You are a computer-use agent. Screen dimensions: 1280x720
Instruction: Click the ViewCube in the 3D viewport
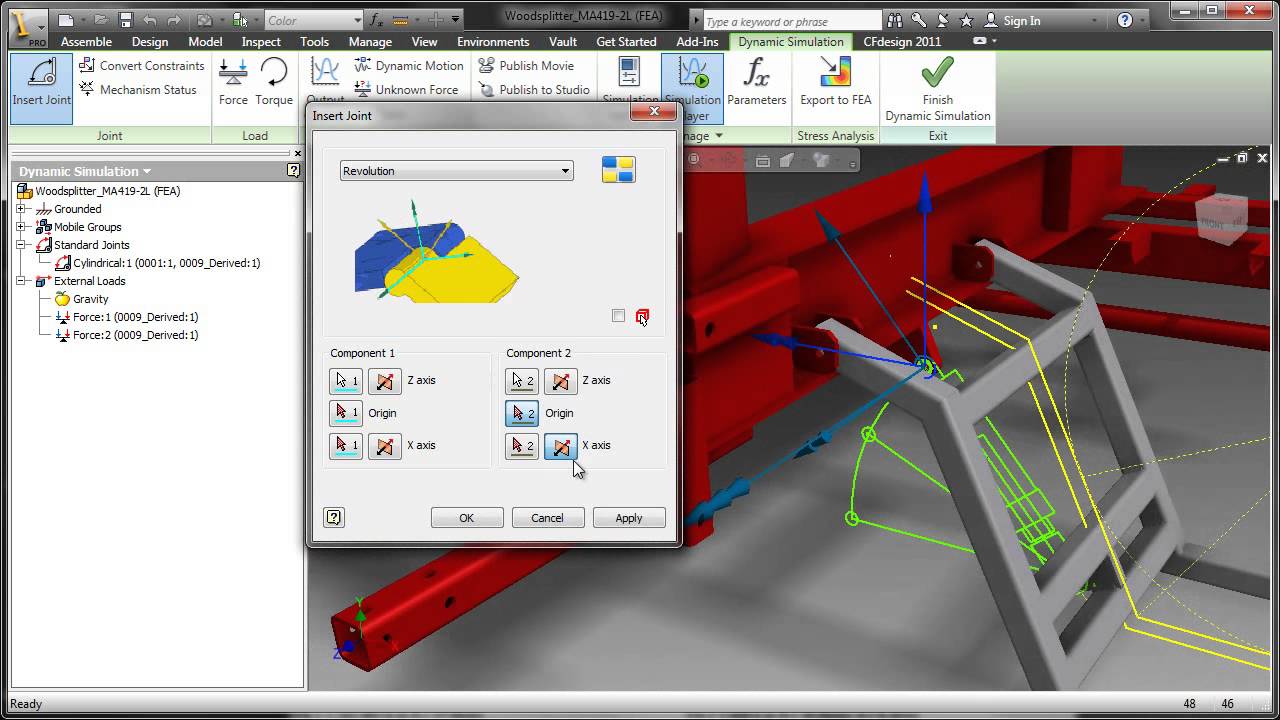coord(1221,220)
